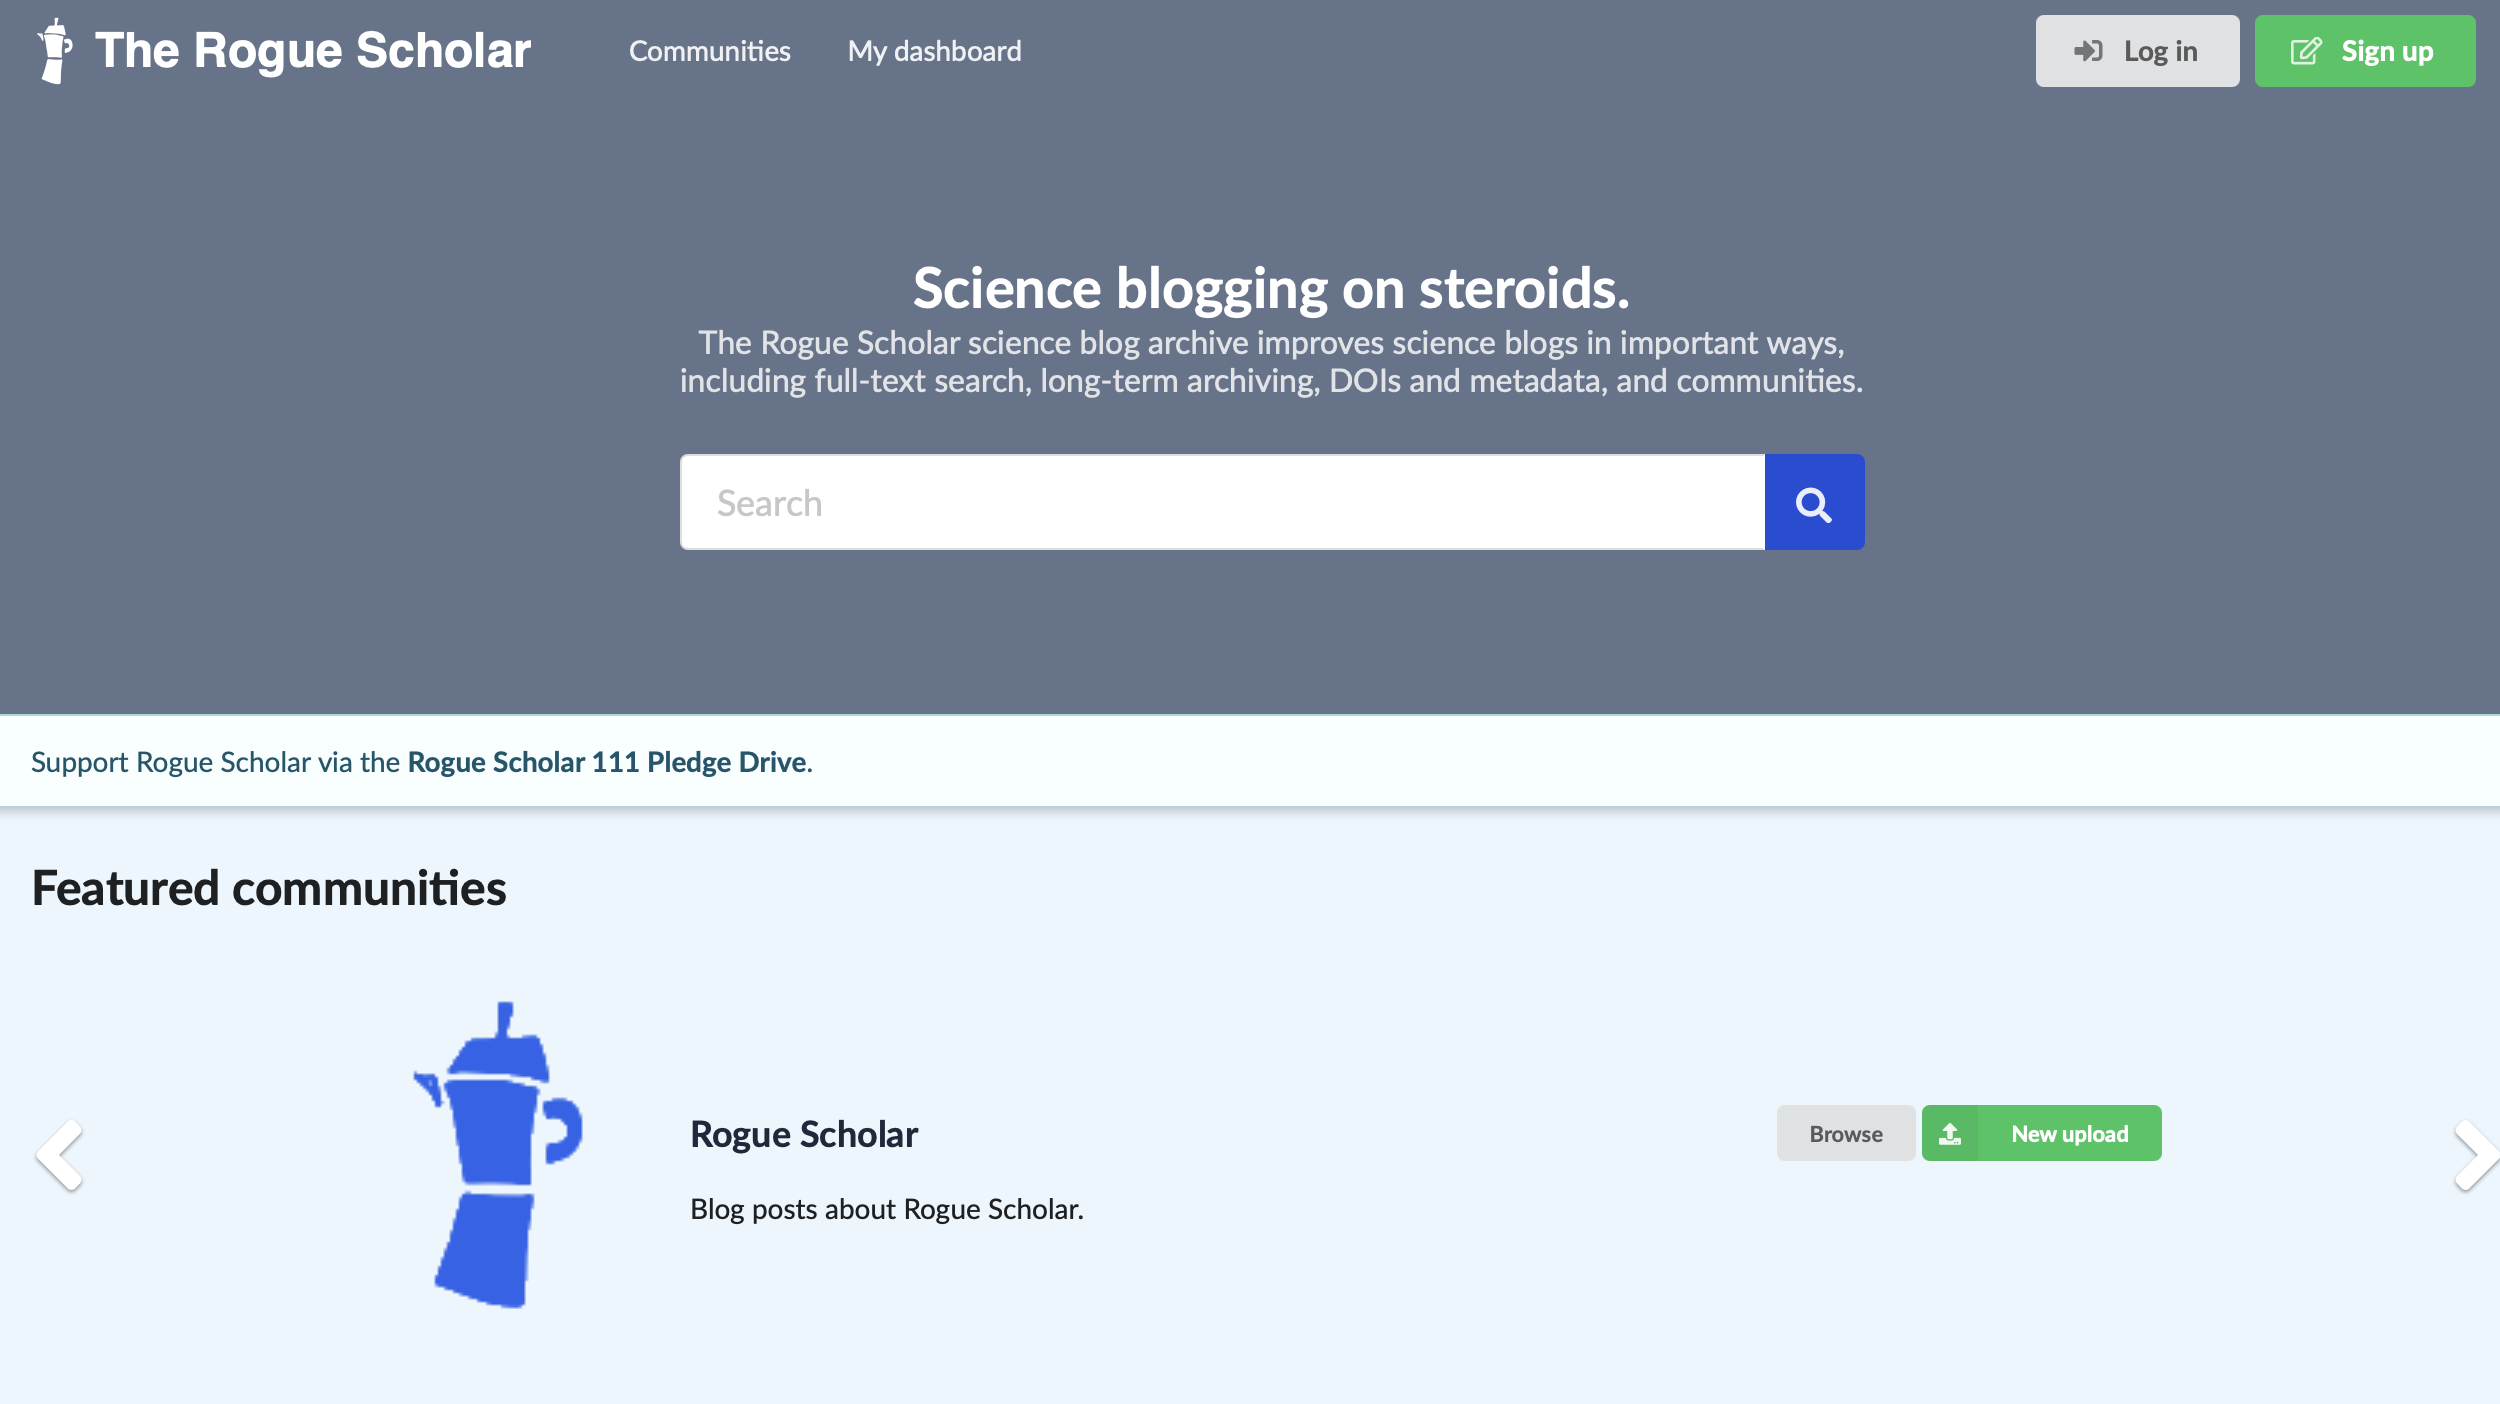
Task: Click the arrow icon beside Log in
Action: coord(2087,51)
